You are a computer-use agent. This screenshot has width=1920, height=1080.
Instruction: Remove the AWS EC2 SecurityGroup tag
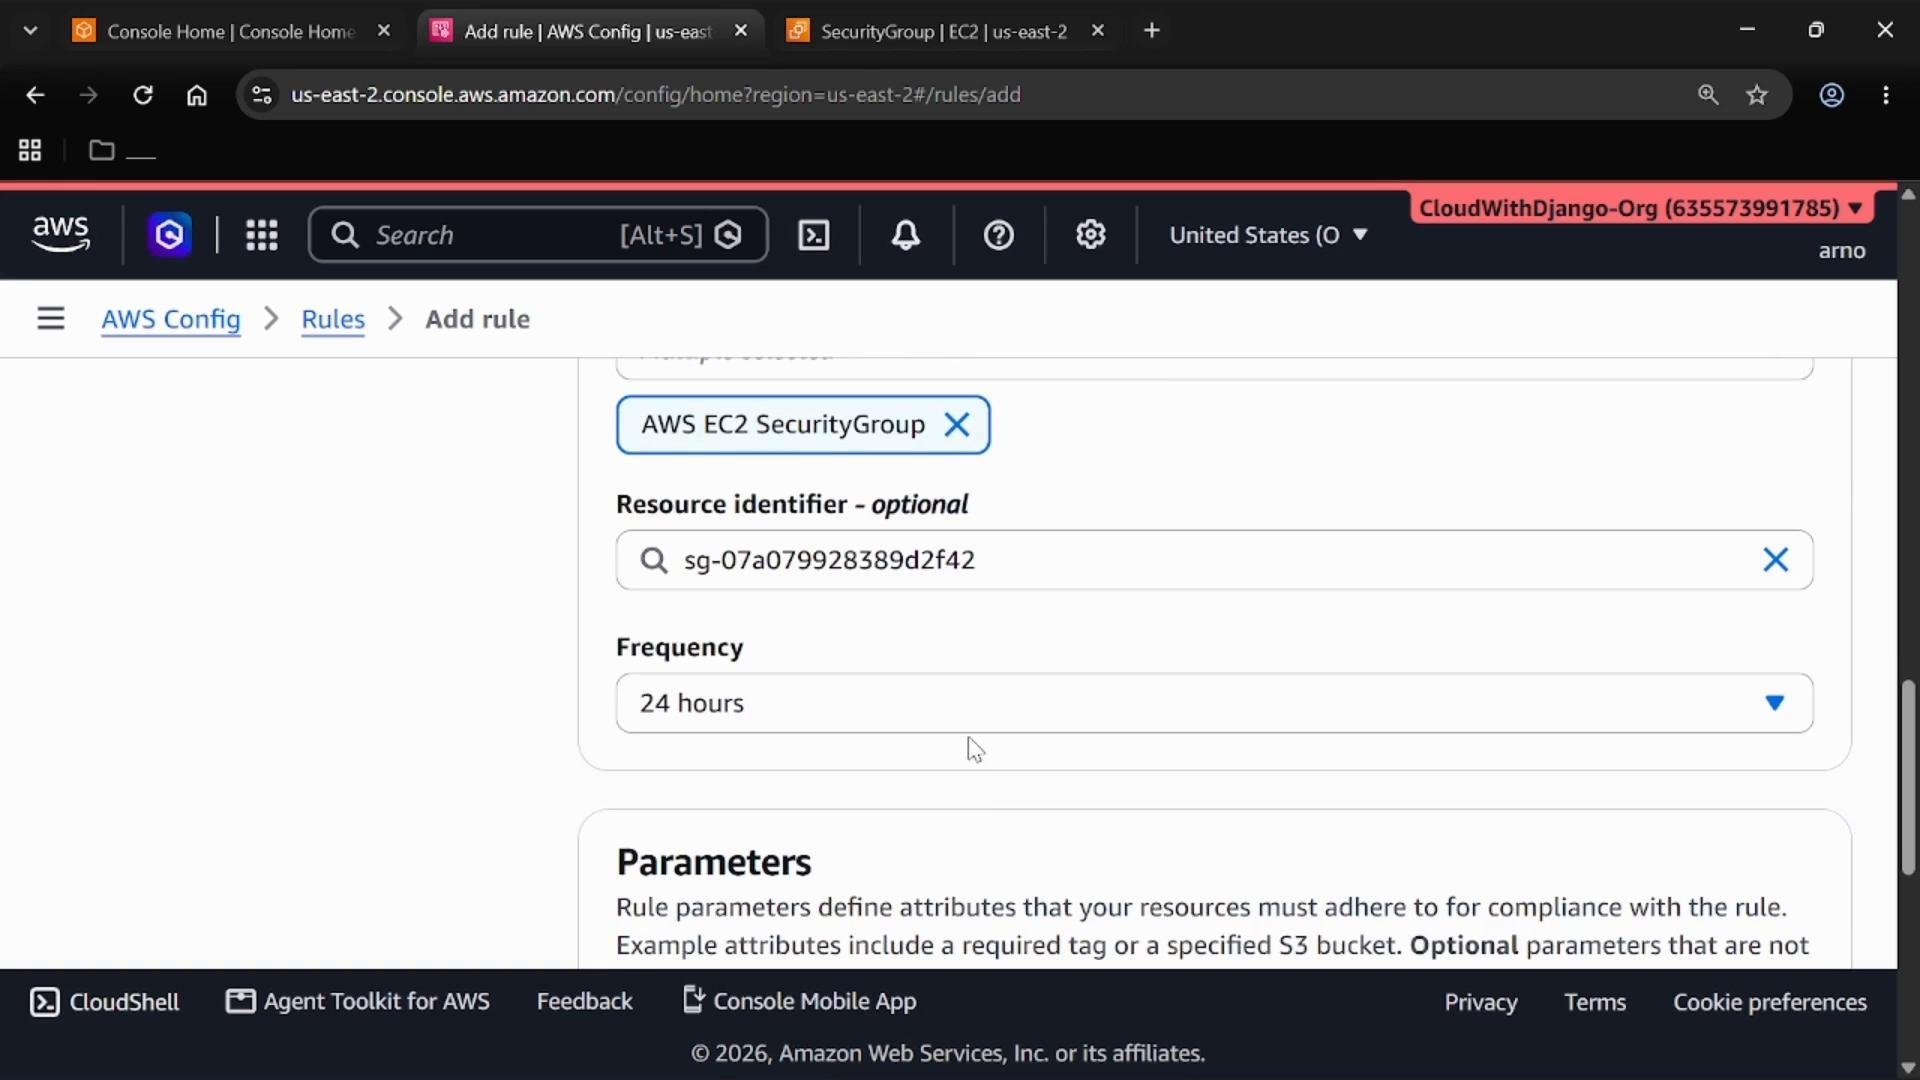point(957,425)
